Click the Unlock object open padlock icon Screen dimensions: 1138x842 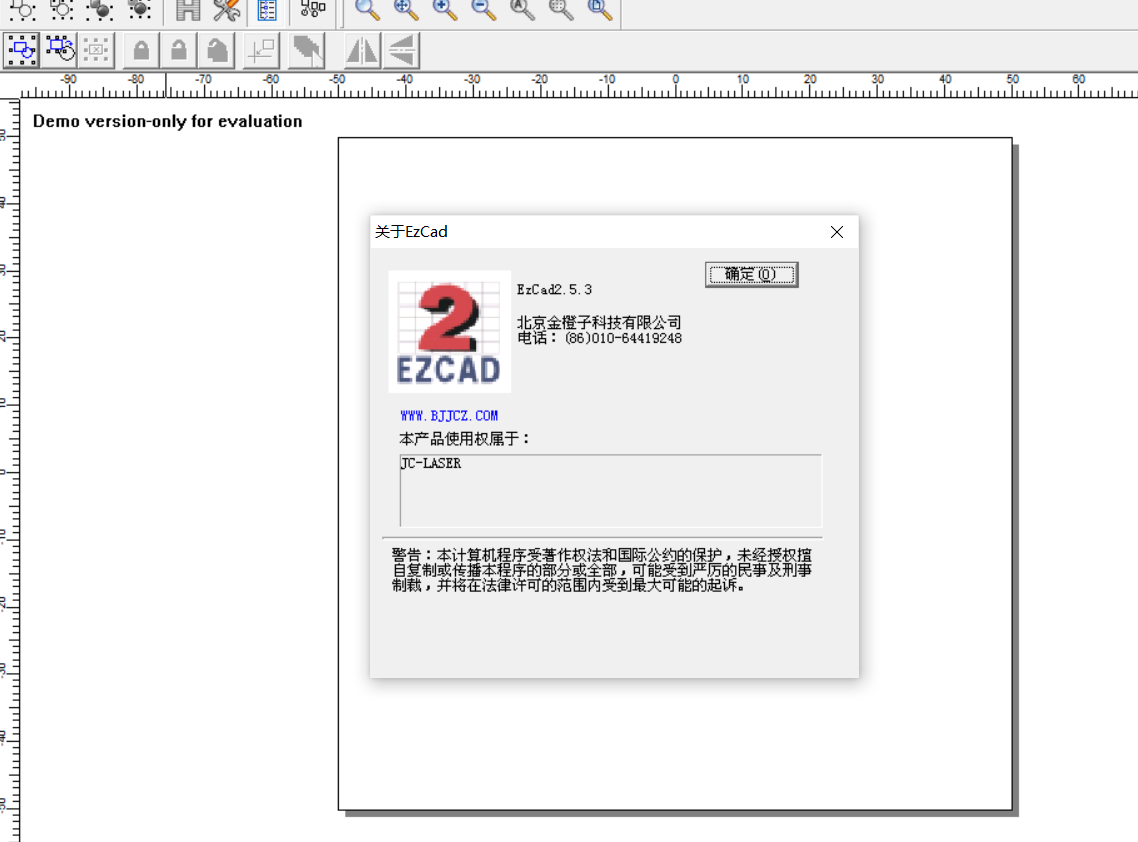tap(179, 51)
